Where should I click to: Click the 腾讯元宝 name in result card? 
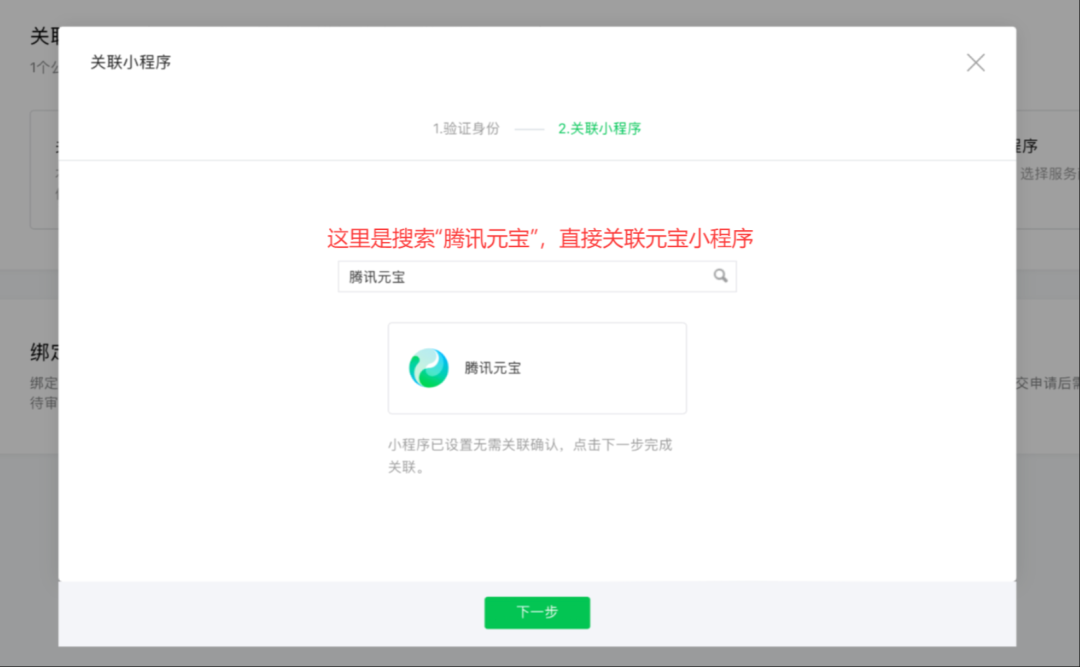point(492,368)
